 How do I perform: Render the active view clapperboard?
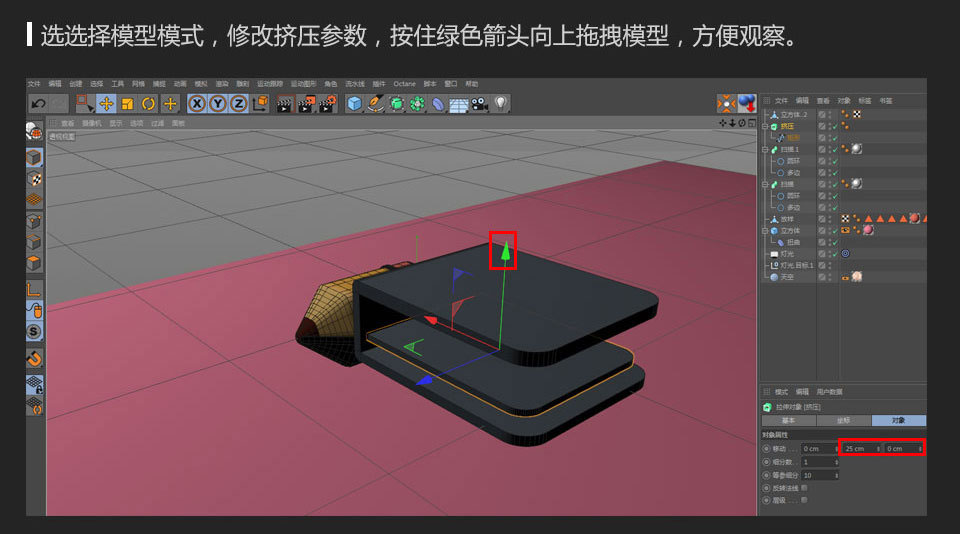tap(284, 104)
